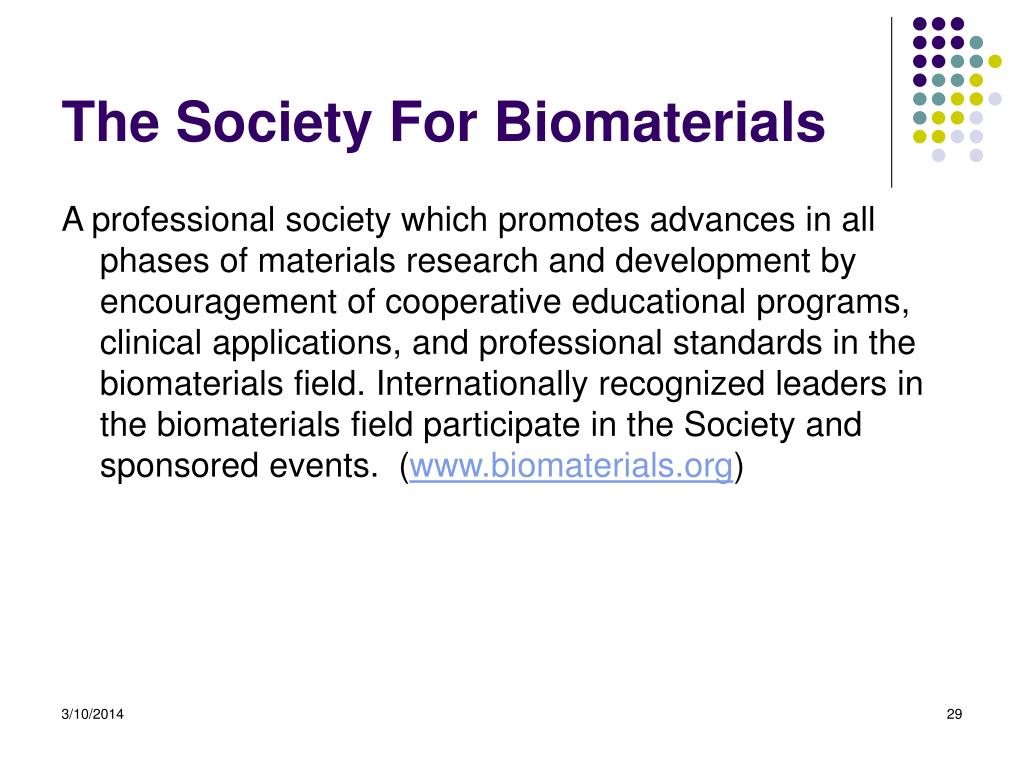Click the slide title The Society For Biomaterials
The width and height of the screenshot is (1024, 768).
[443, 122]
